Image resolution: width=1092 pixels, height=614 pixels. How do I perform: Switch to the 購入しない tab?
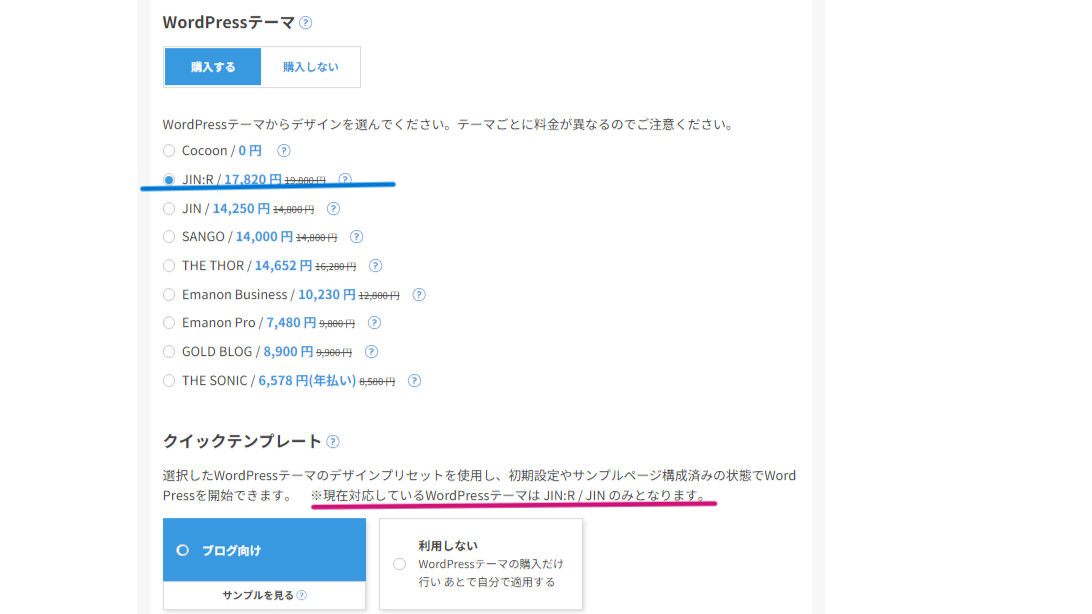coord(311,67)
